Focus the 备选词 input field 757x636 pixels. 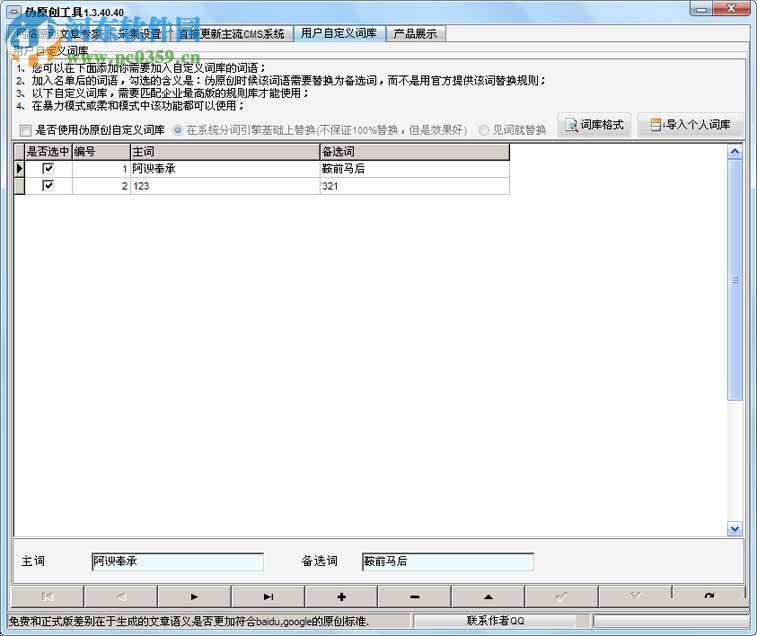click(x=448, y=561)
